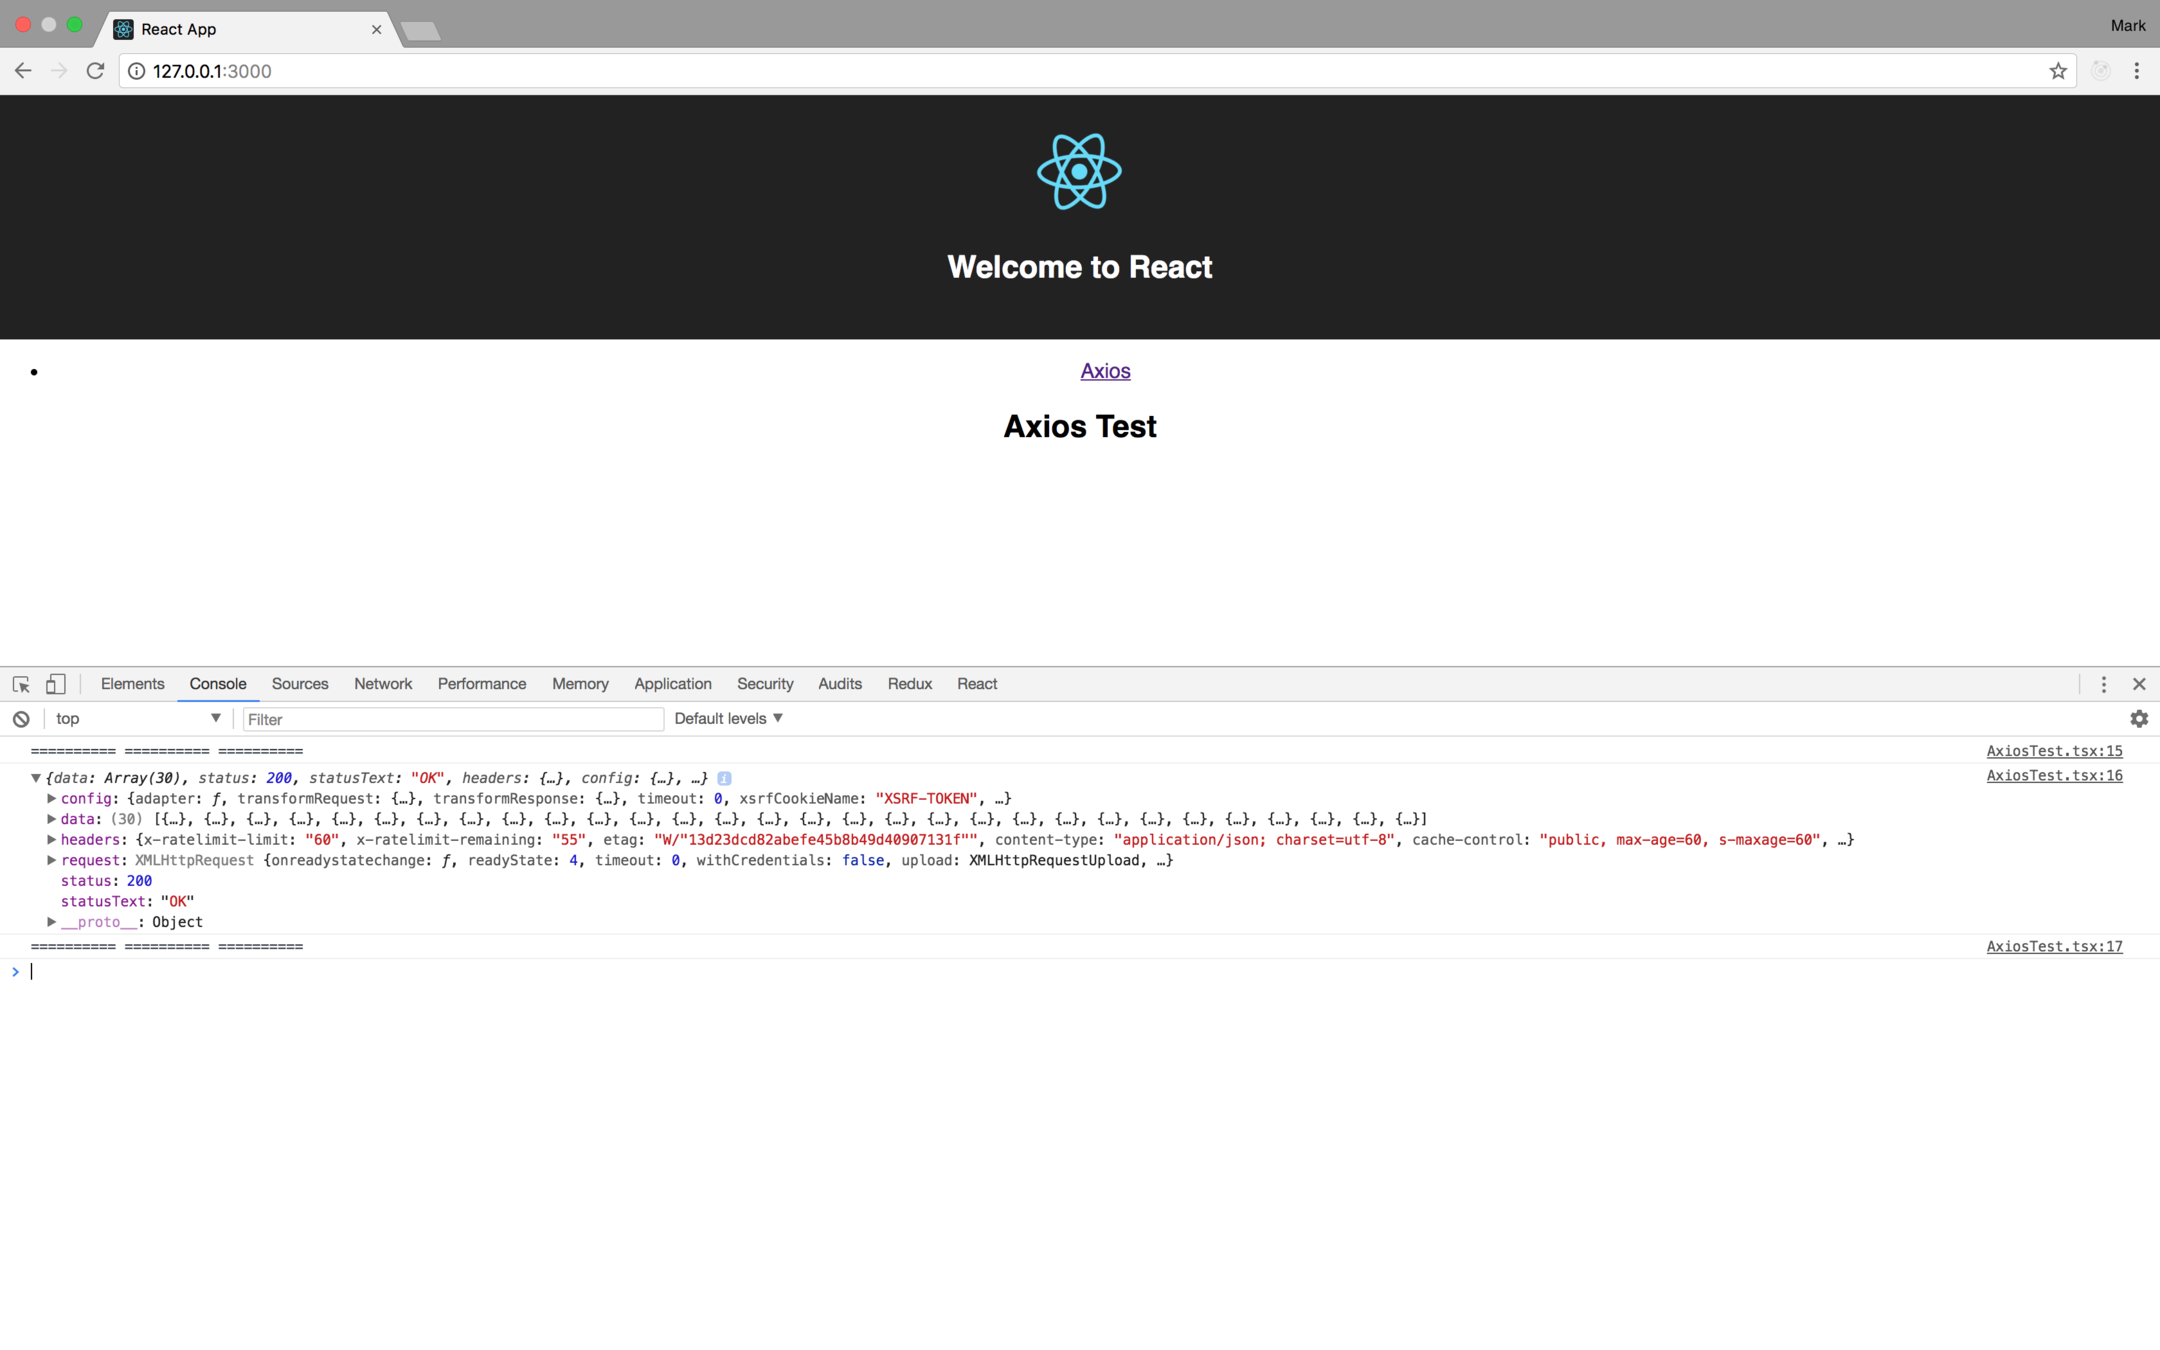
Task: Click the browser back arrow
Action: point(23,71)
